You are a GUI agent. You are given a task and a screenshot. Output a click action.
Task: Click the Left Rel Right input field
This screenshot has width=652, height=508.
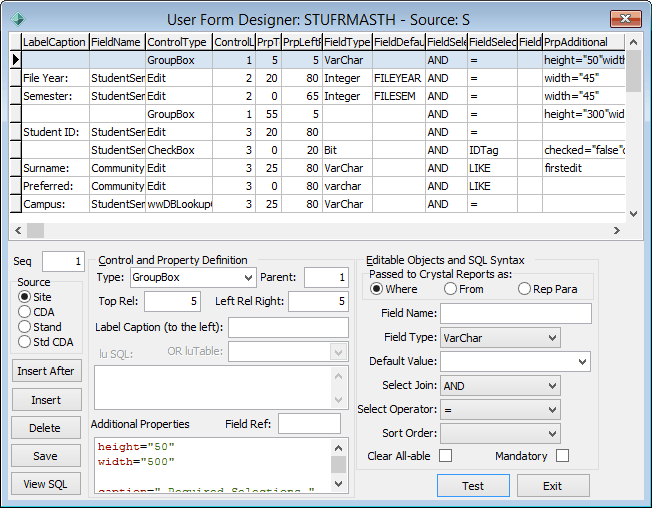[x=319, y=301]
